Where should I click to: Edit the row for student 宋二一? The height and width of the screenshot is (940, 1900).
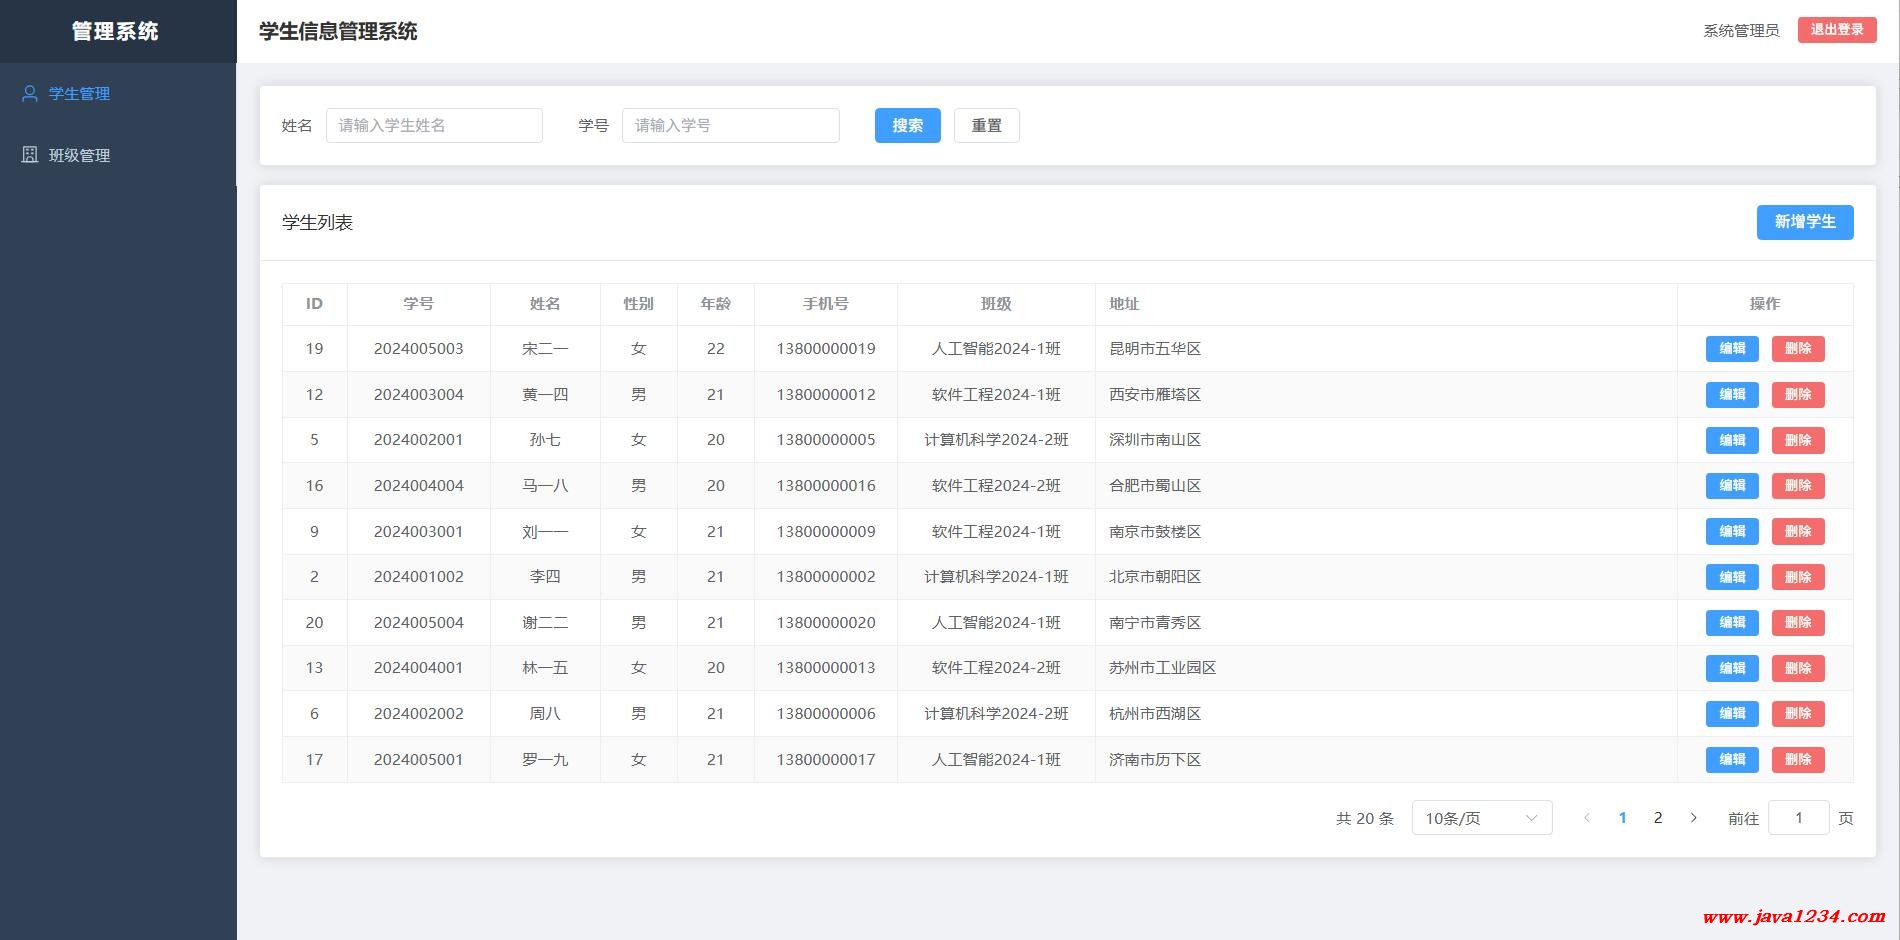point(1731,348)
